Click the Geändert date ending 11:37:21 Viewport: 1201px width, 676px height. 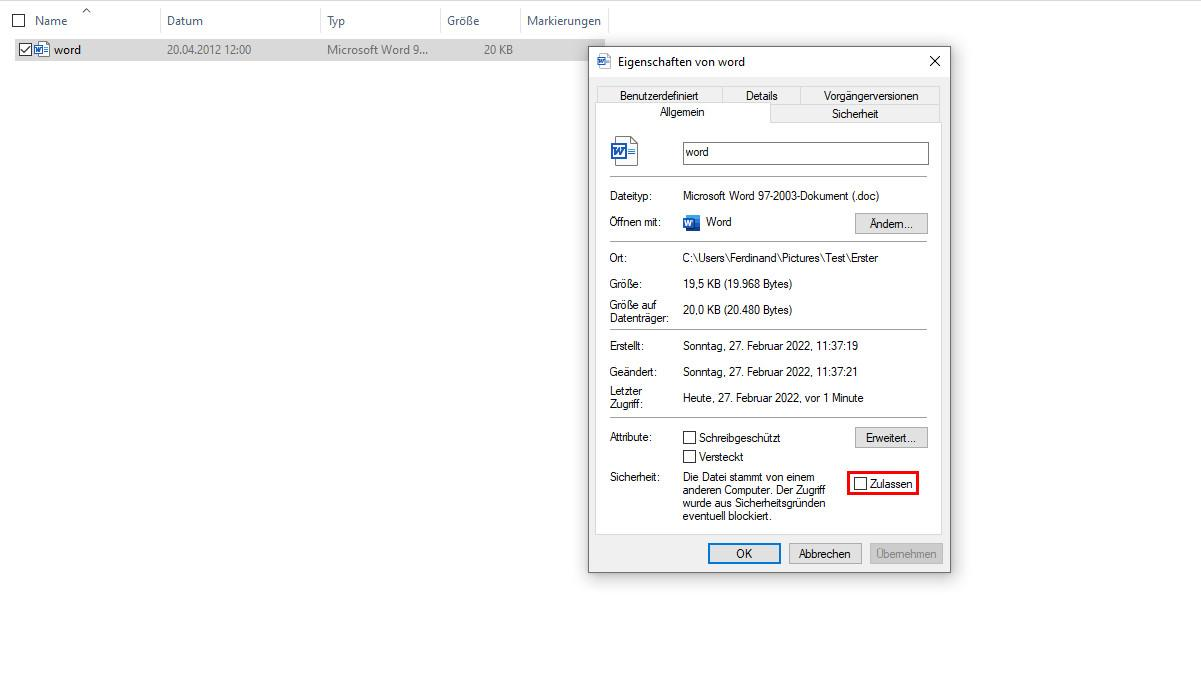coord(770,372)
